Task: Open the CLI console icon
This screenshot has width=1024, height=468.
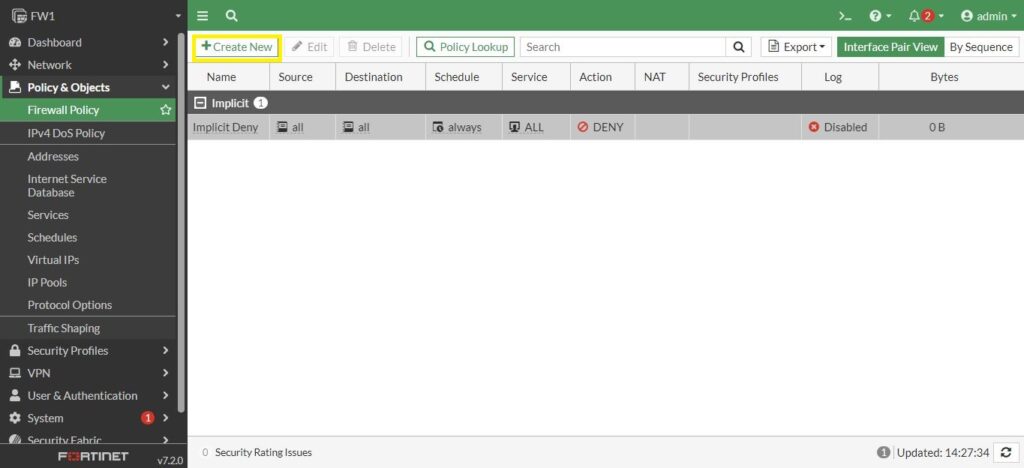Action: [x=845, y=16]
